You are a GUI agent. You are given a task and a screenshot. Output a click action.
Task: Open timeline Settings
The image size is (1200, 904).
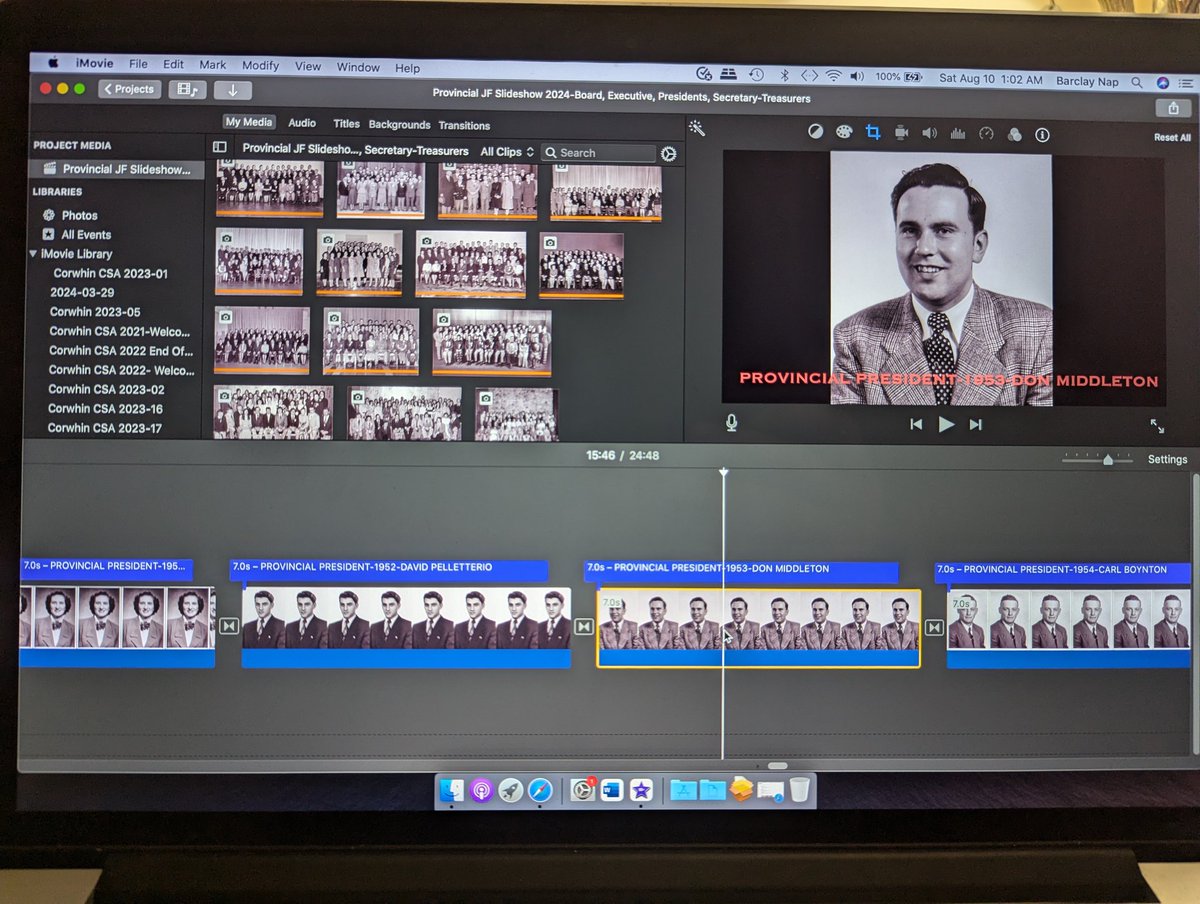point(1167,459)
